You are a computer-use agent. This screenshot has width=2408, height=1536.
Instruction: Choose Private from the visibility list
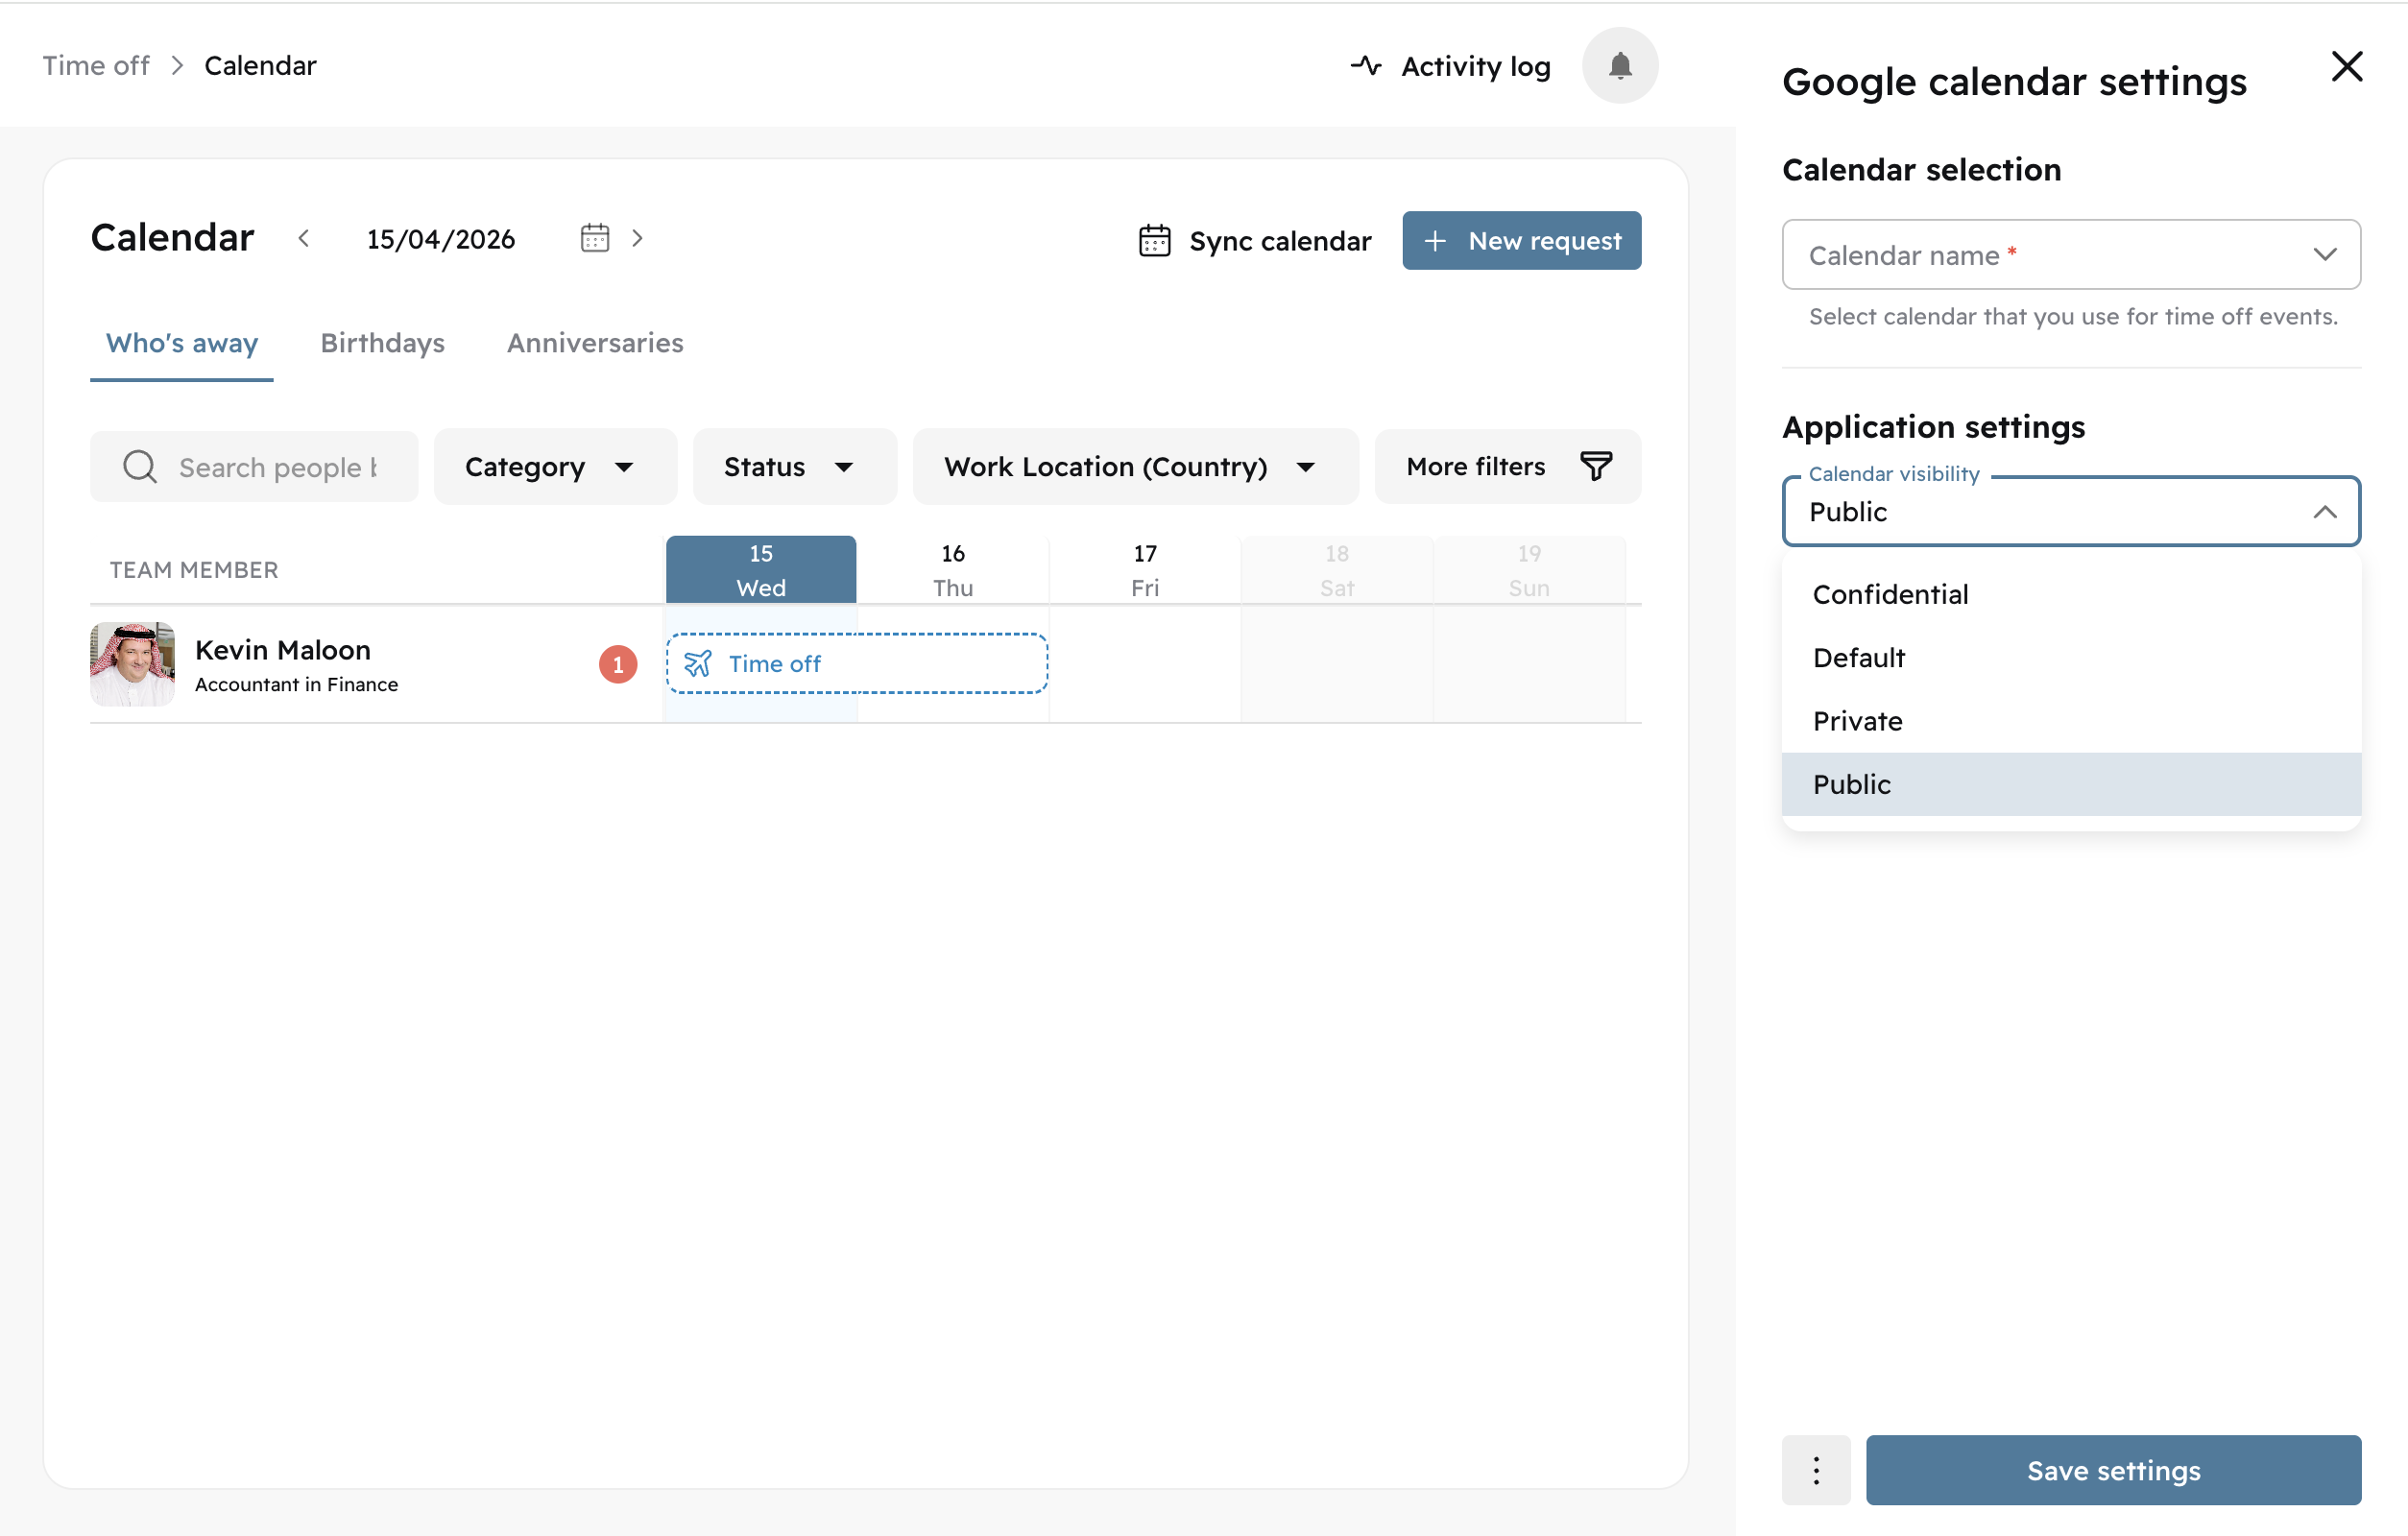point(1857,721)
